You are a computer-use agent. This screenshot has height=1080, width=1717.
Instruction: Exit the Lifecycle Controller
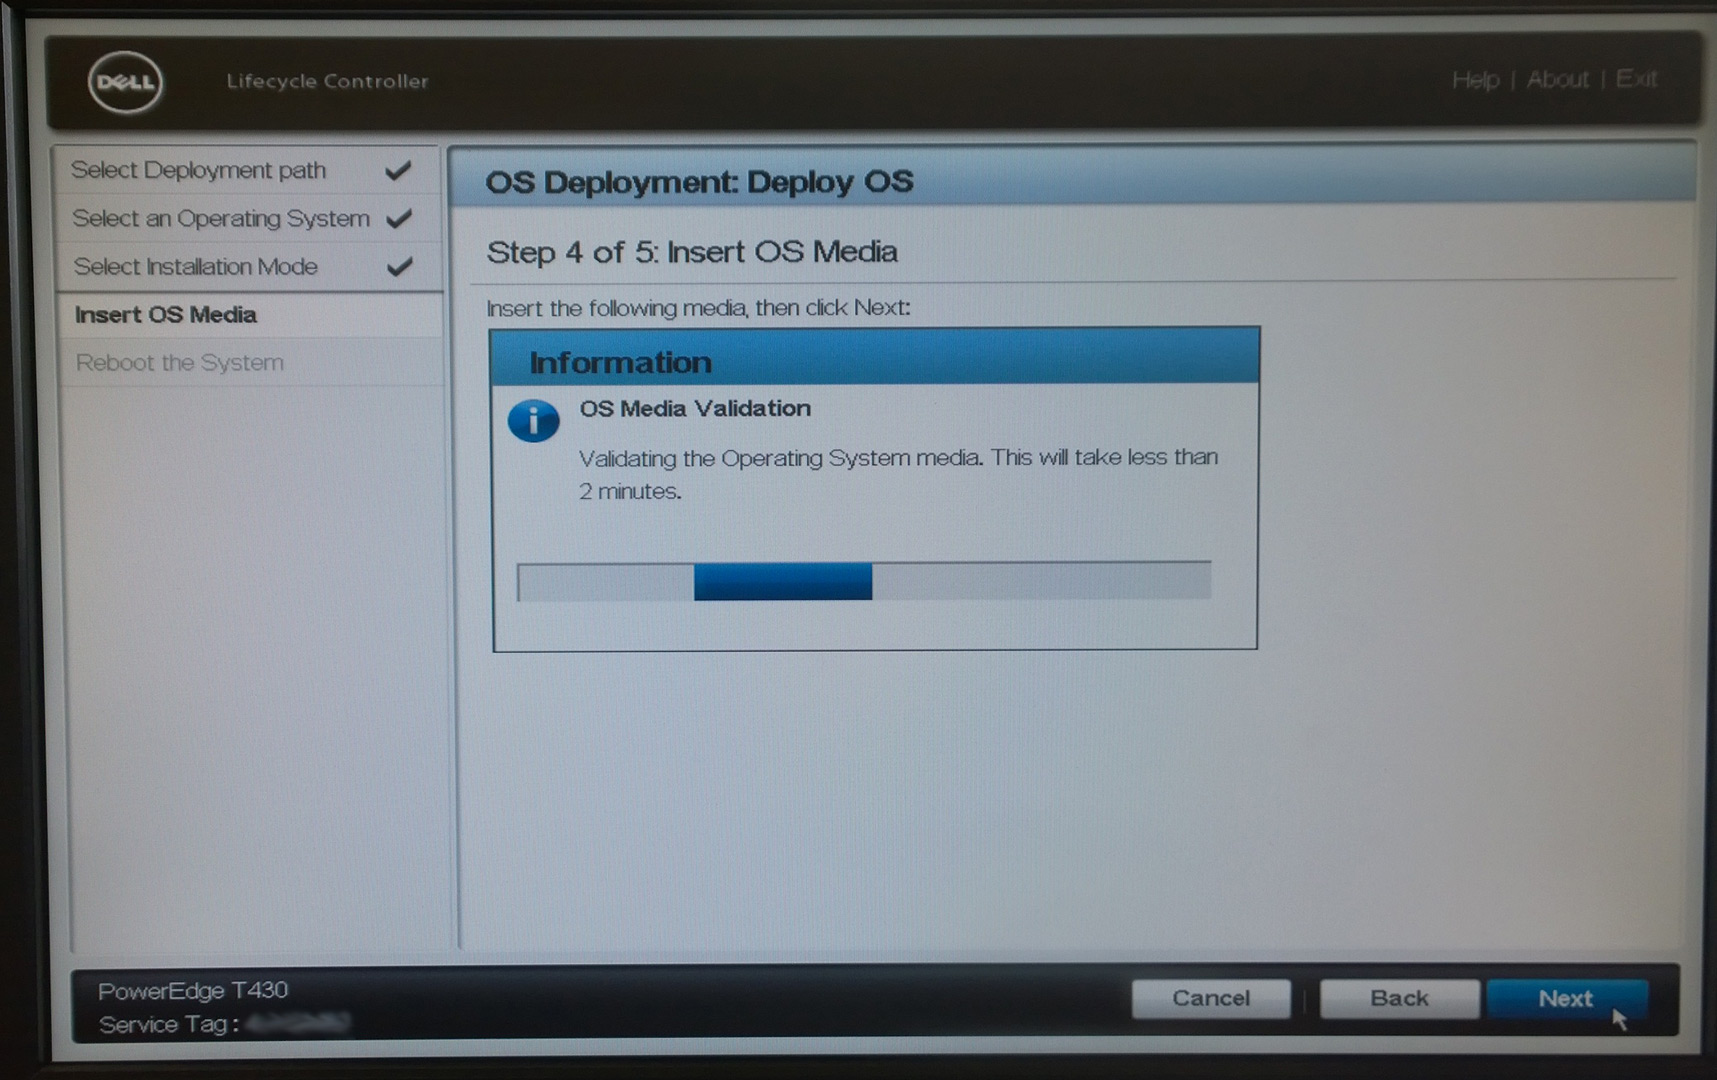[1636, 78]
